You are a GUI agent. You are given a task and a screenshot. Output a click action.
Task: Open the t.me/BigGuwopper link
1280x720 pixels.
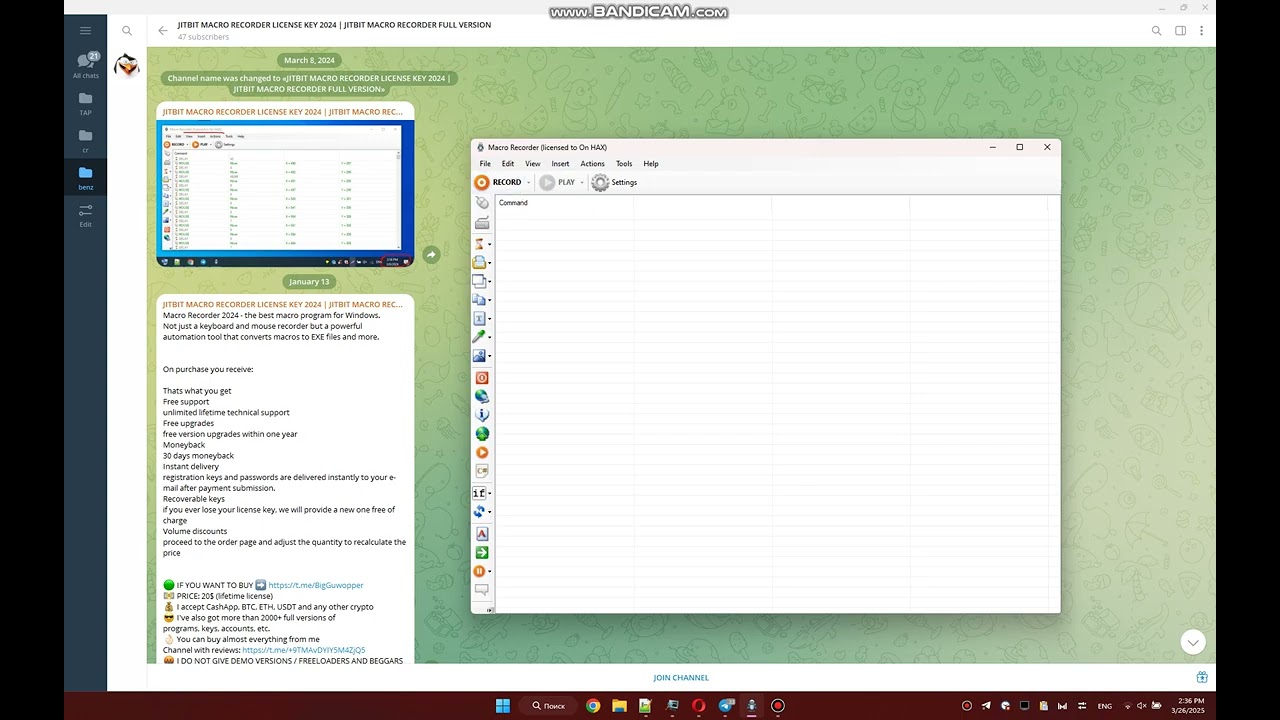[x=316, y=585]
